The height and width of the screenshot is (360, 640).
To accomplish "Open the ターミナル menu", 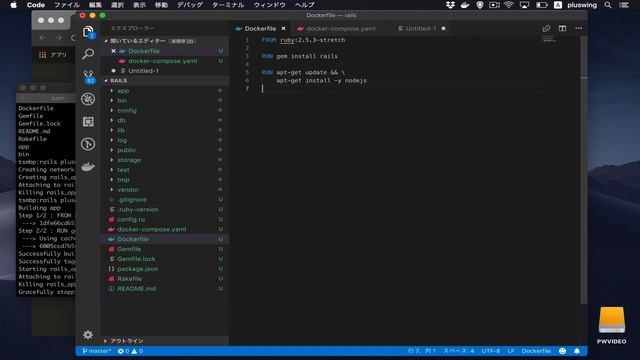I will point(228,5).
